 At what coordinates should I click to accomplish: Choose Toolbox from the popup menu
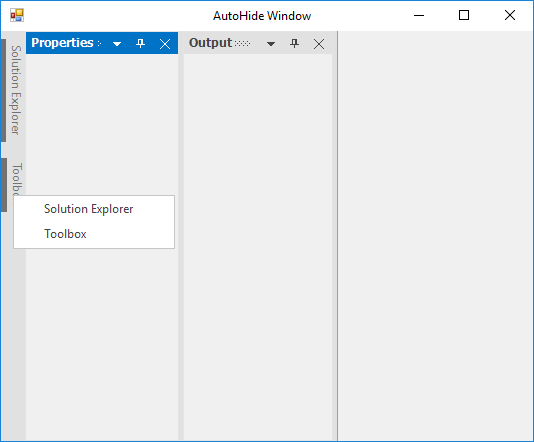[94, 234]
